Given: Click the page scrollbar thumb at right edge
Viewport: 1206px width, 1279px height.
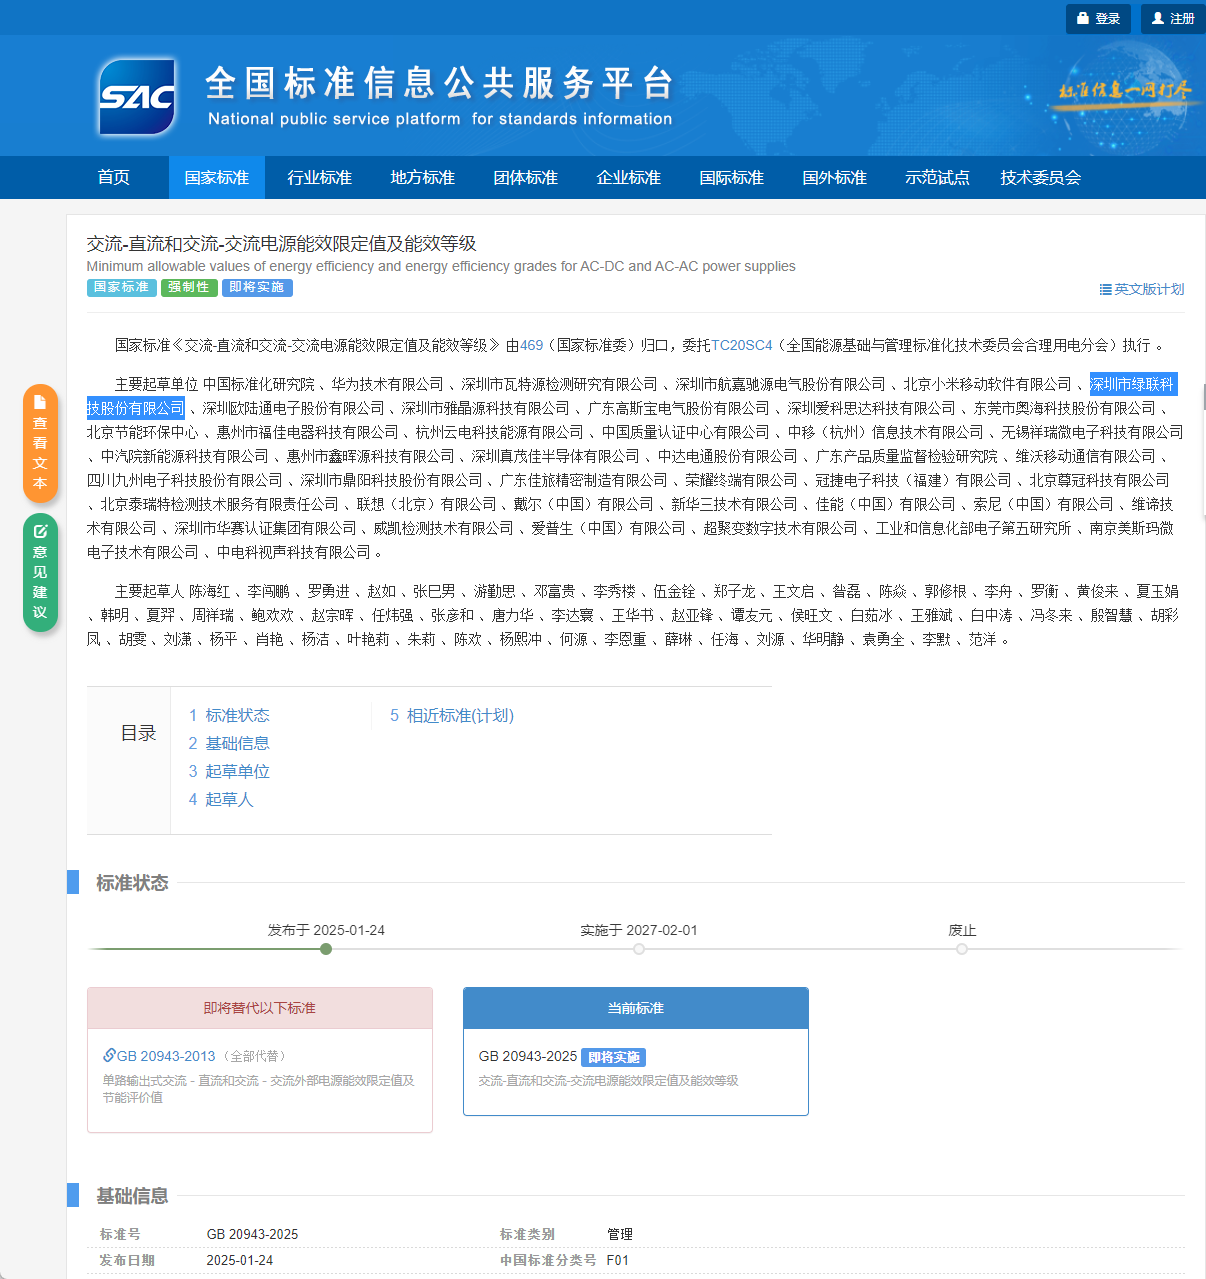Looking at the screenshot, I should 1204,396.
